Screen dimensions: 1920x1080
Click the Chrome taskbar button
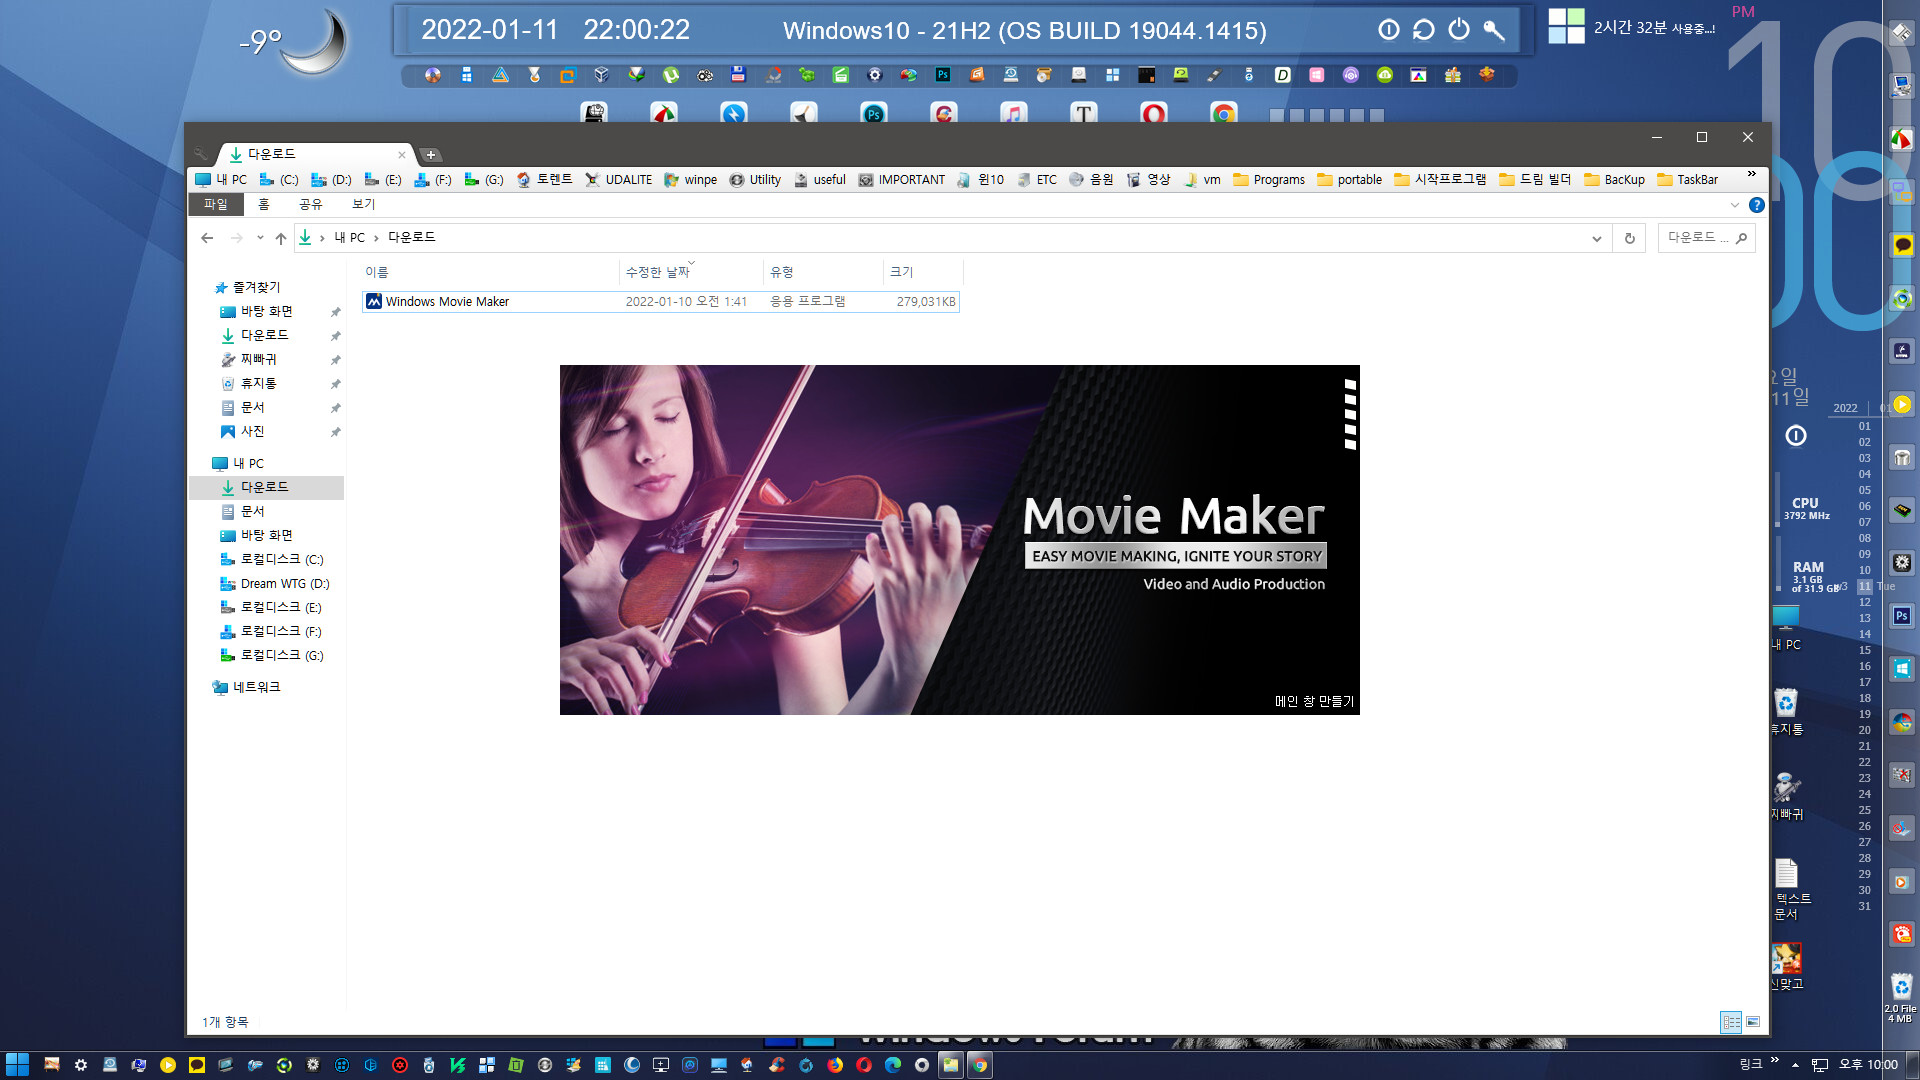[980, 1065]
